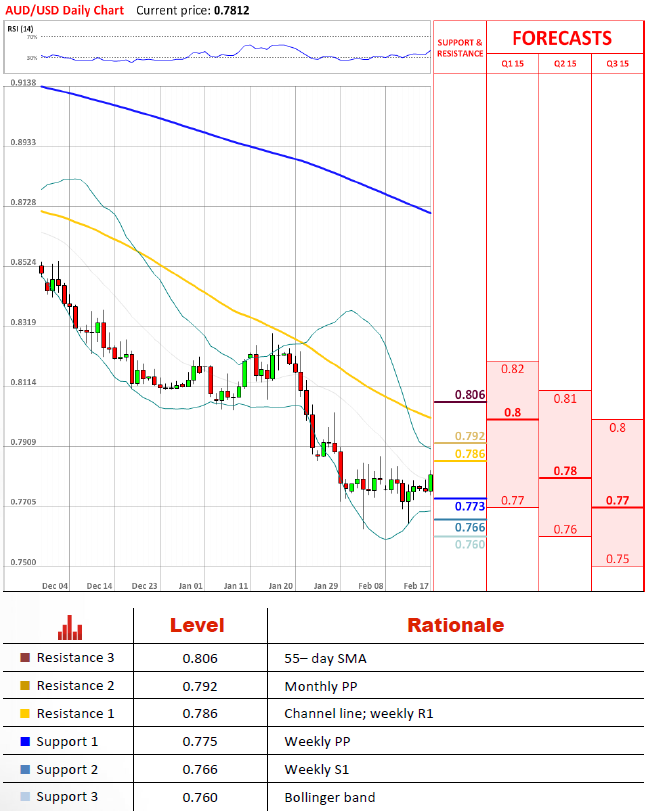Click the 0.792 resistance level marker
Screen dimensions: 652x811
469,436
